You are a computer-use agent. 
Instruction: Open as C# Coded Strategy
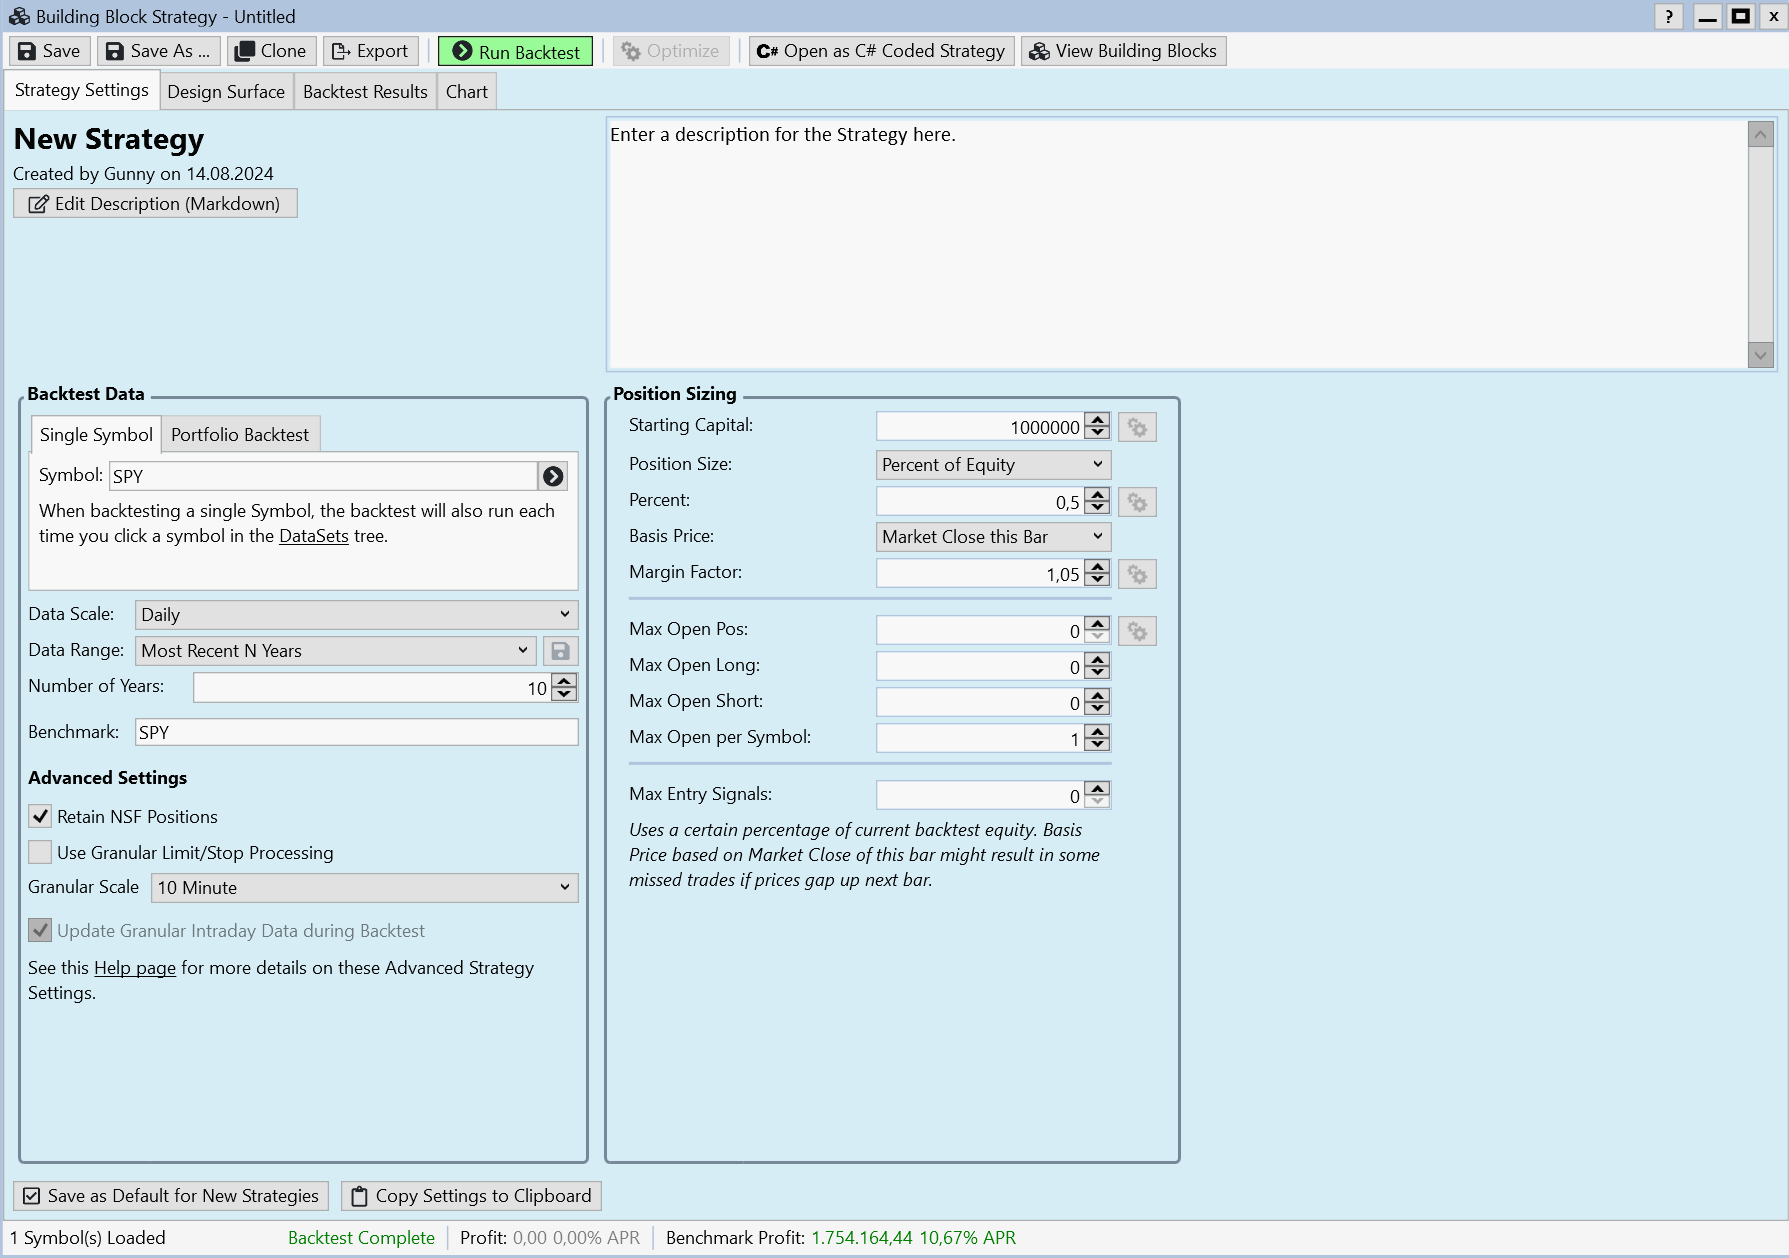882,51
